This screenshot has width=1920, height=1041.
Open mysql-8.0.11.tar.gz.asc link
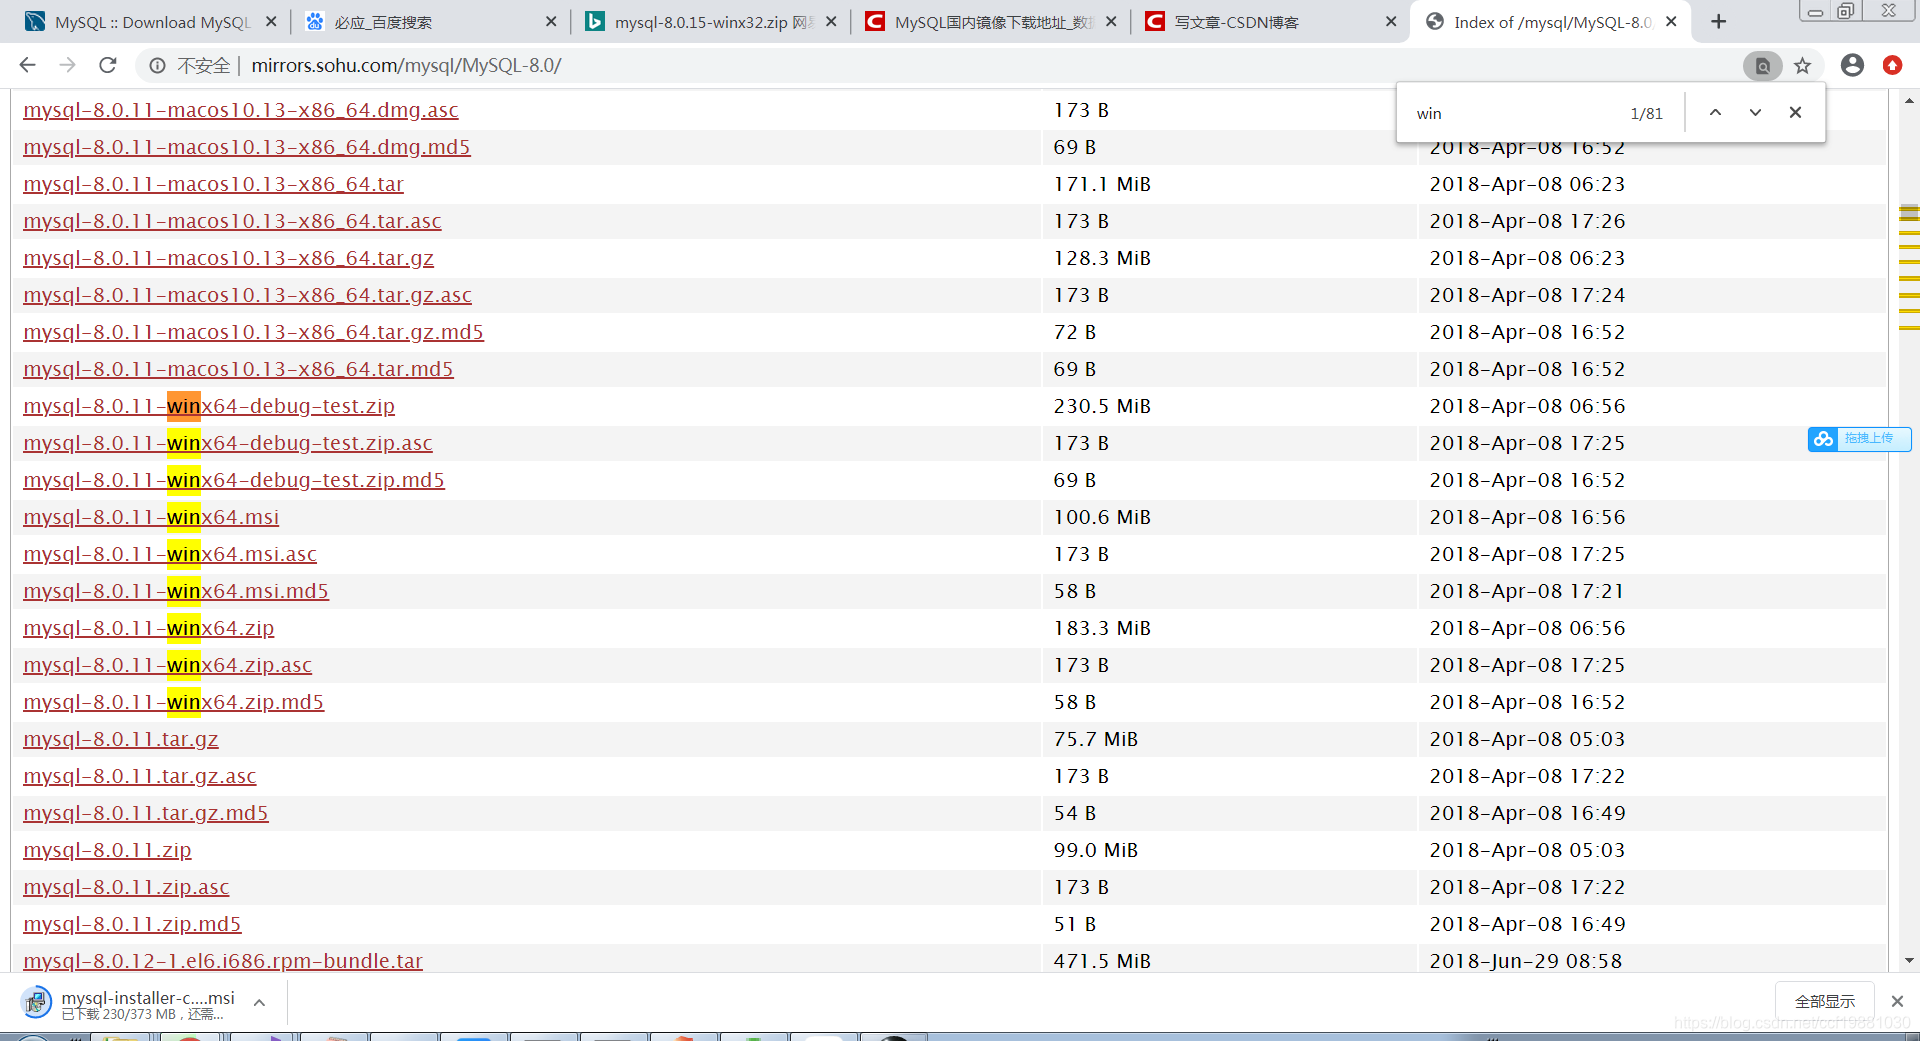140,776
